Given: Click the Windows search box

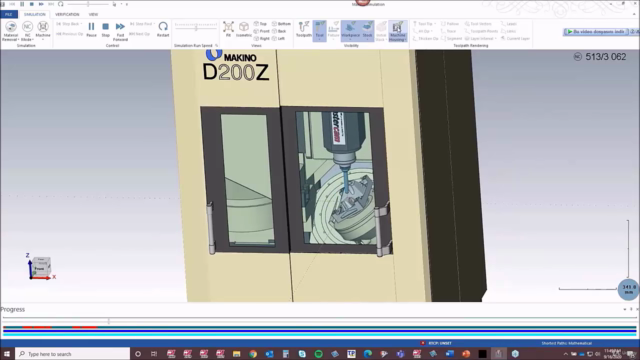Looking at the screenshot, I should (x=73, y=354).
